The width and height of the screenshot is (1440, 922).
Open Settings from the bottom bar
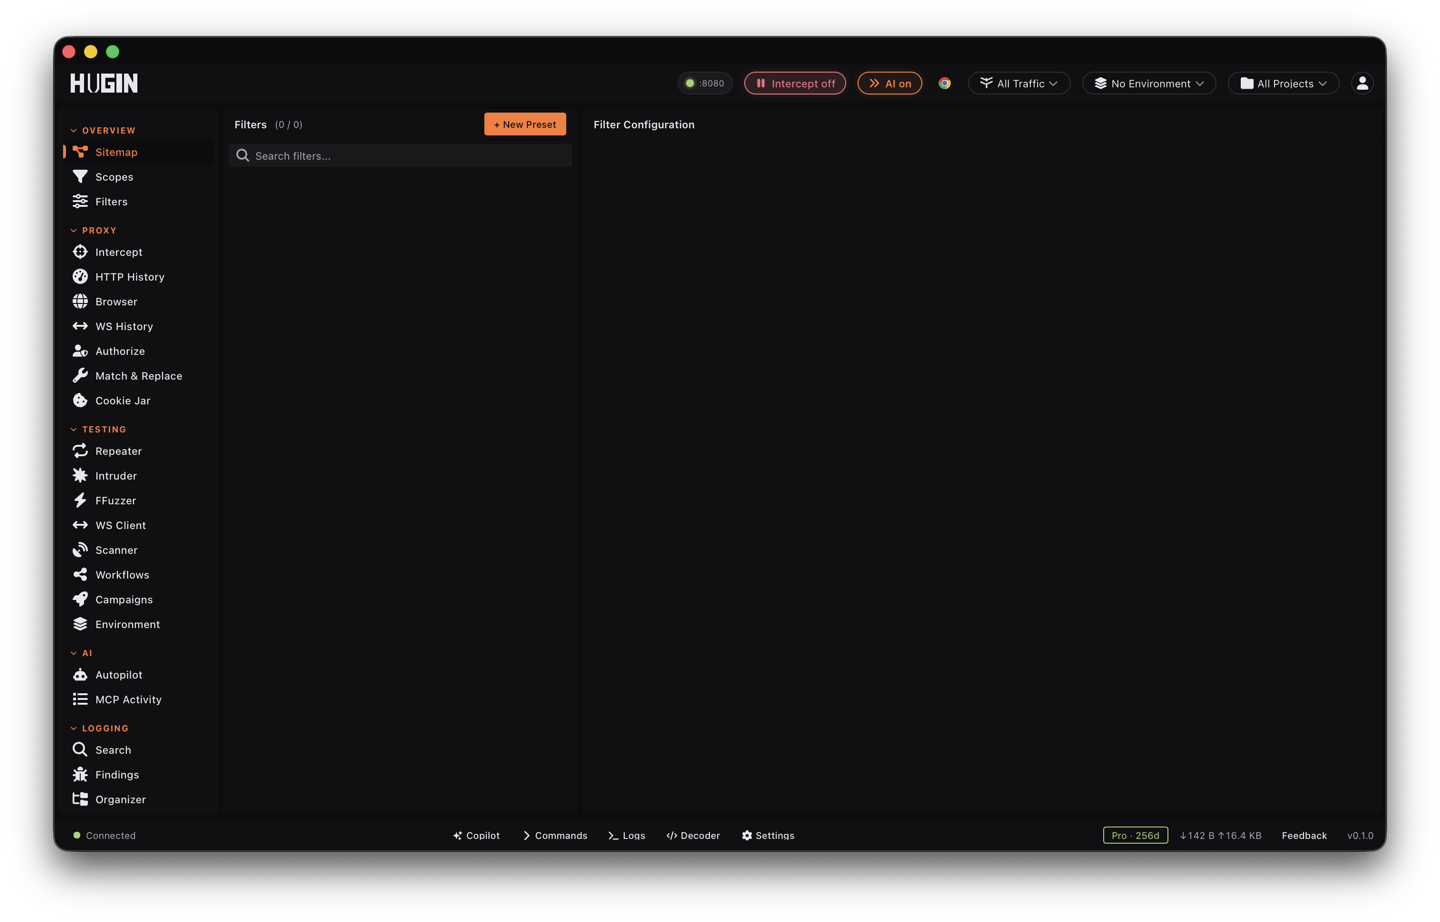[768, 836]
